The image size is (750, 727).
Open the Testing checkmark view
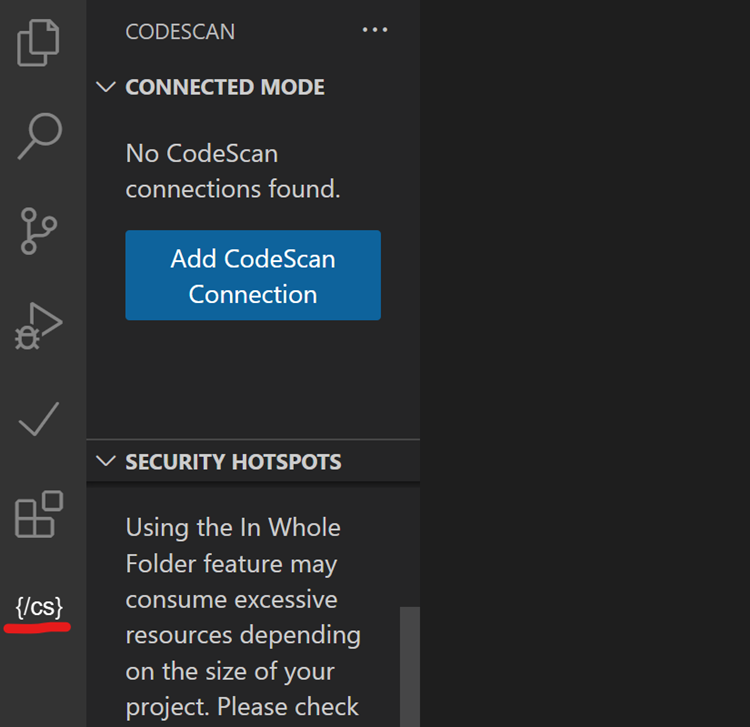click(x=39, y=419)
